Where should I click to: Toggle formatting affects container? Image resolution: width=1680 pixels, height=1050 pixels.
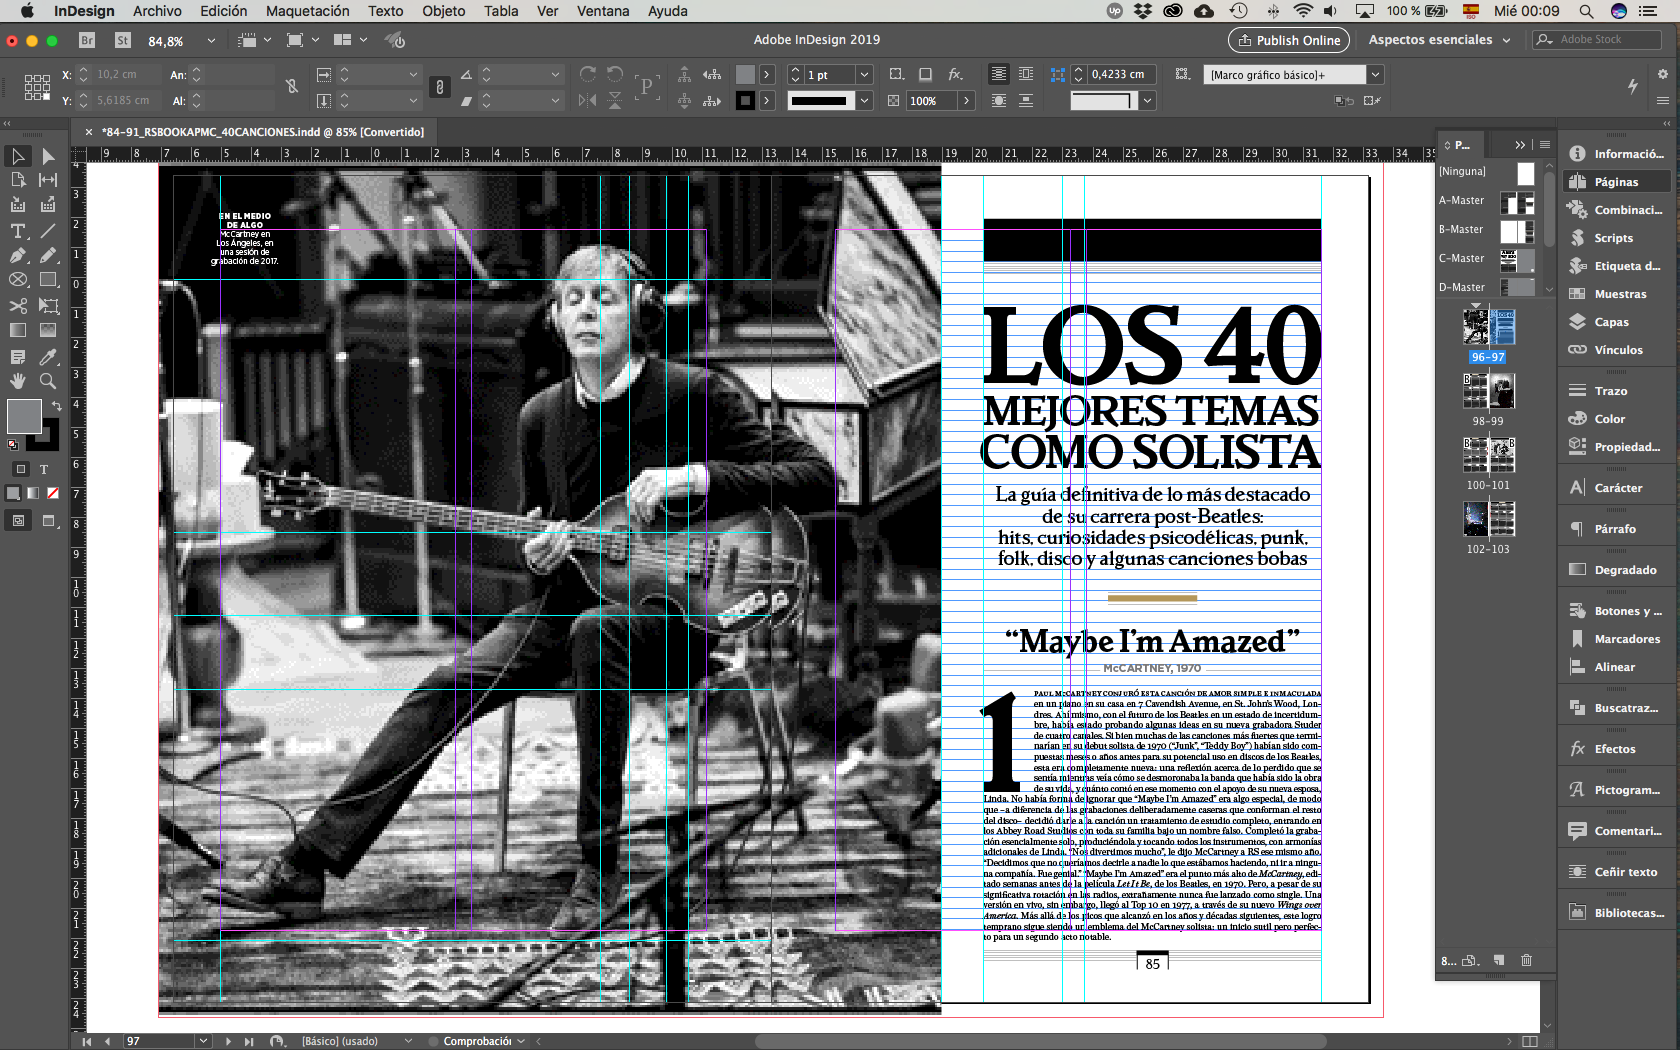click(21, 469)
